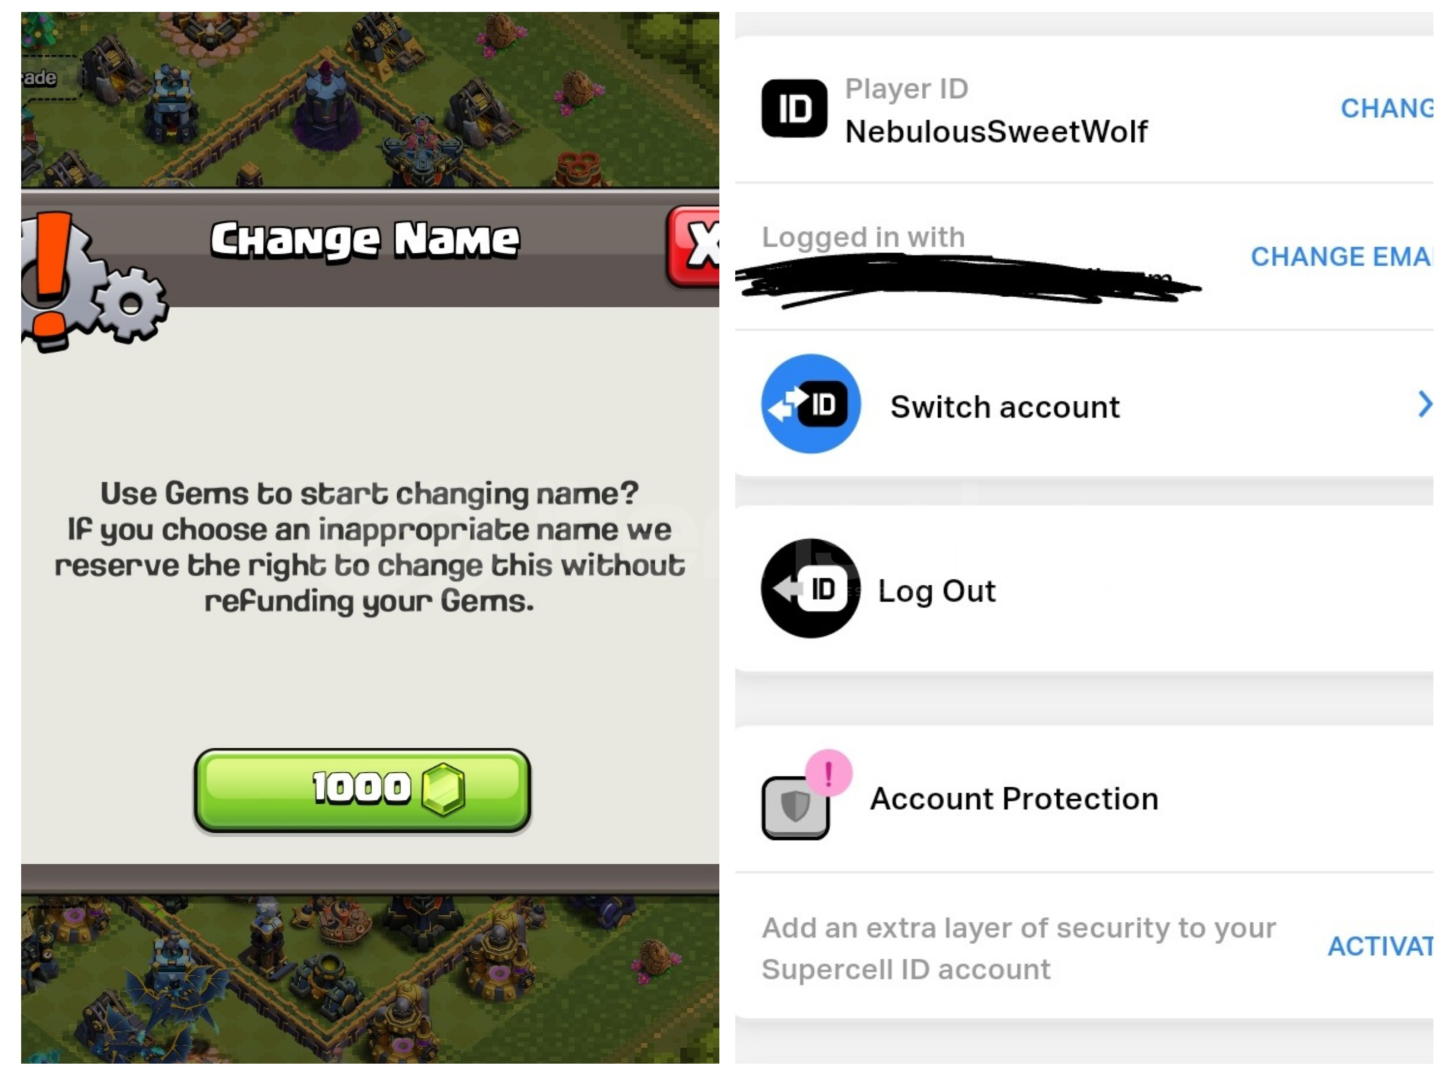Click the dark tower in top village
Viewport: 1449px width, 1080px height.
pyautogui.click(x=327, y=105)
